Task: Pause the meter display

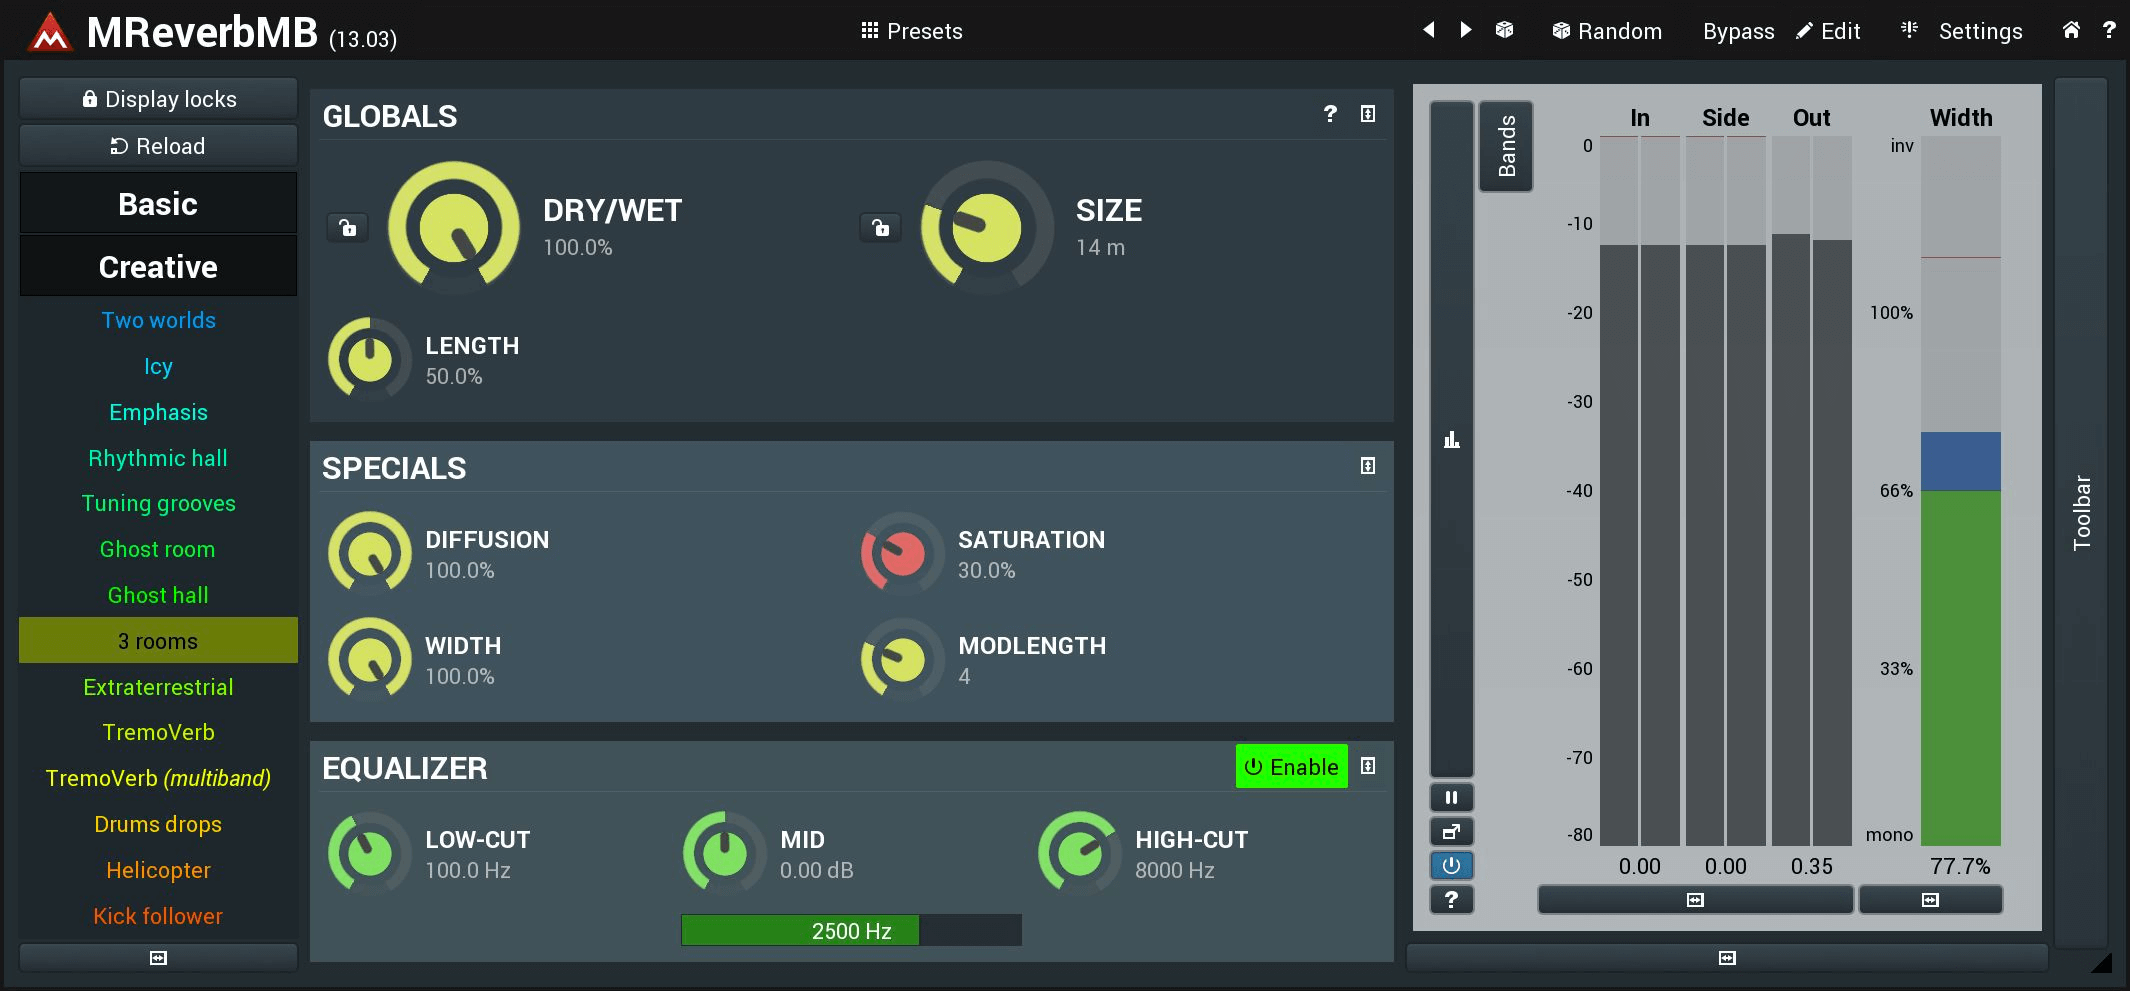Action: (1451, 798)
